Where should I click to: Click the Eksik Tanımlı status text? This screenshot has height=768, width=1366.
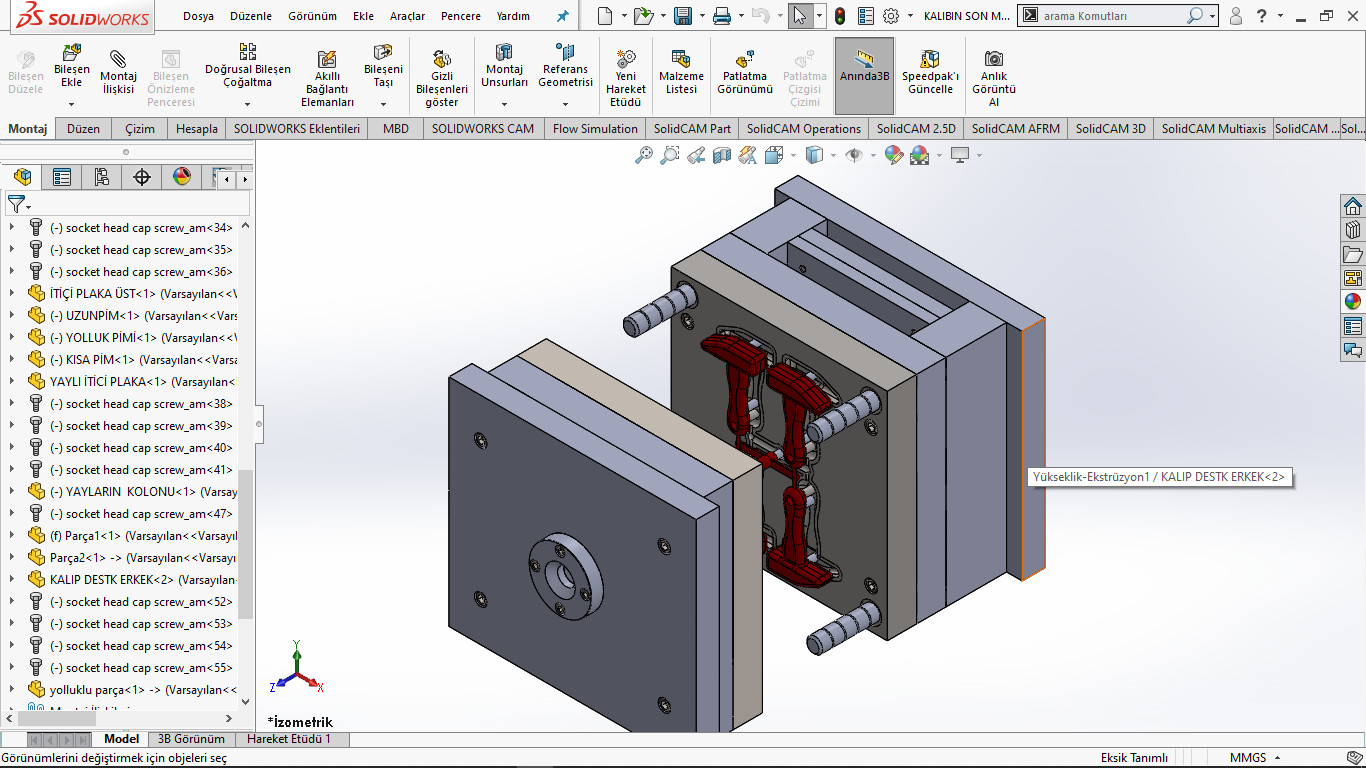click(1134, 758)
